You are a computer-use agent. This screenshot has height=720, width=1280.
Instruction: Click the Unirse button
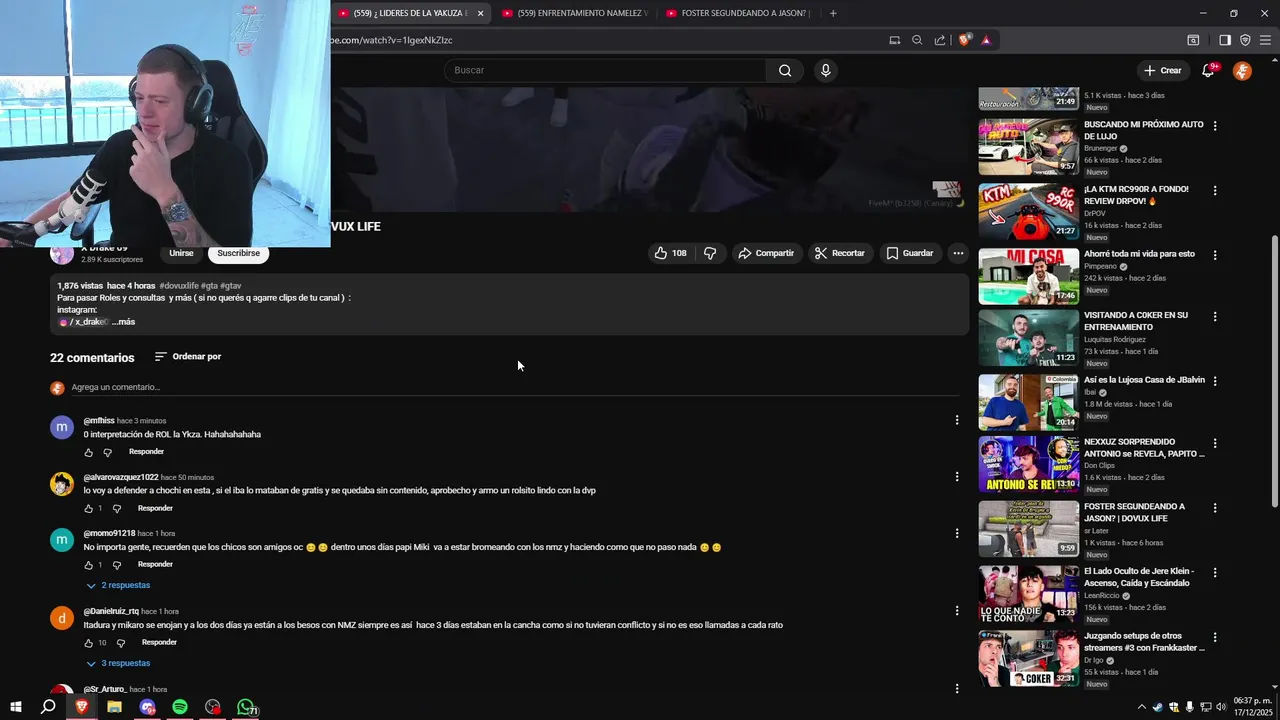181,253
